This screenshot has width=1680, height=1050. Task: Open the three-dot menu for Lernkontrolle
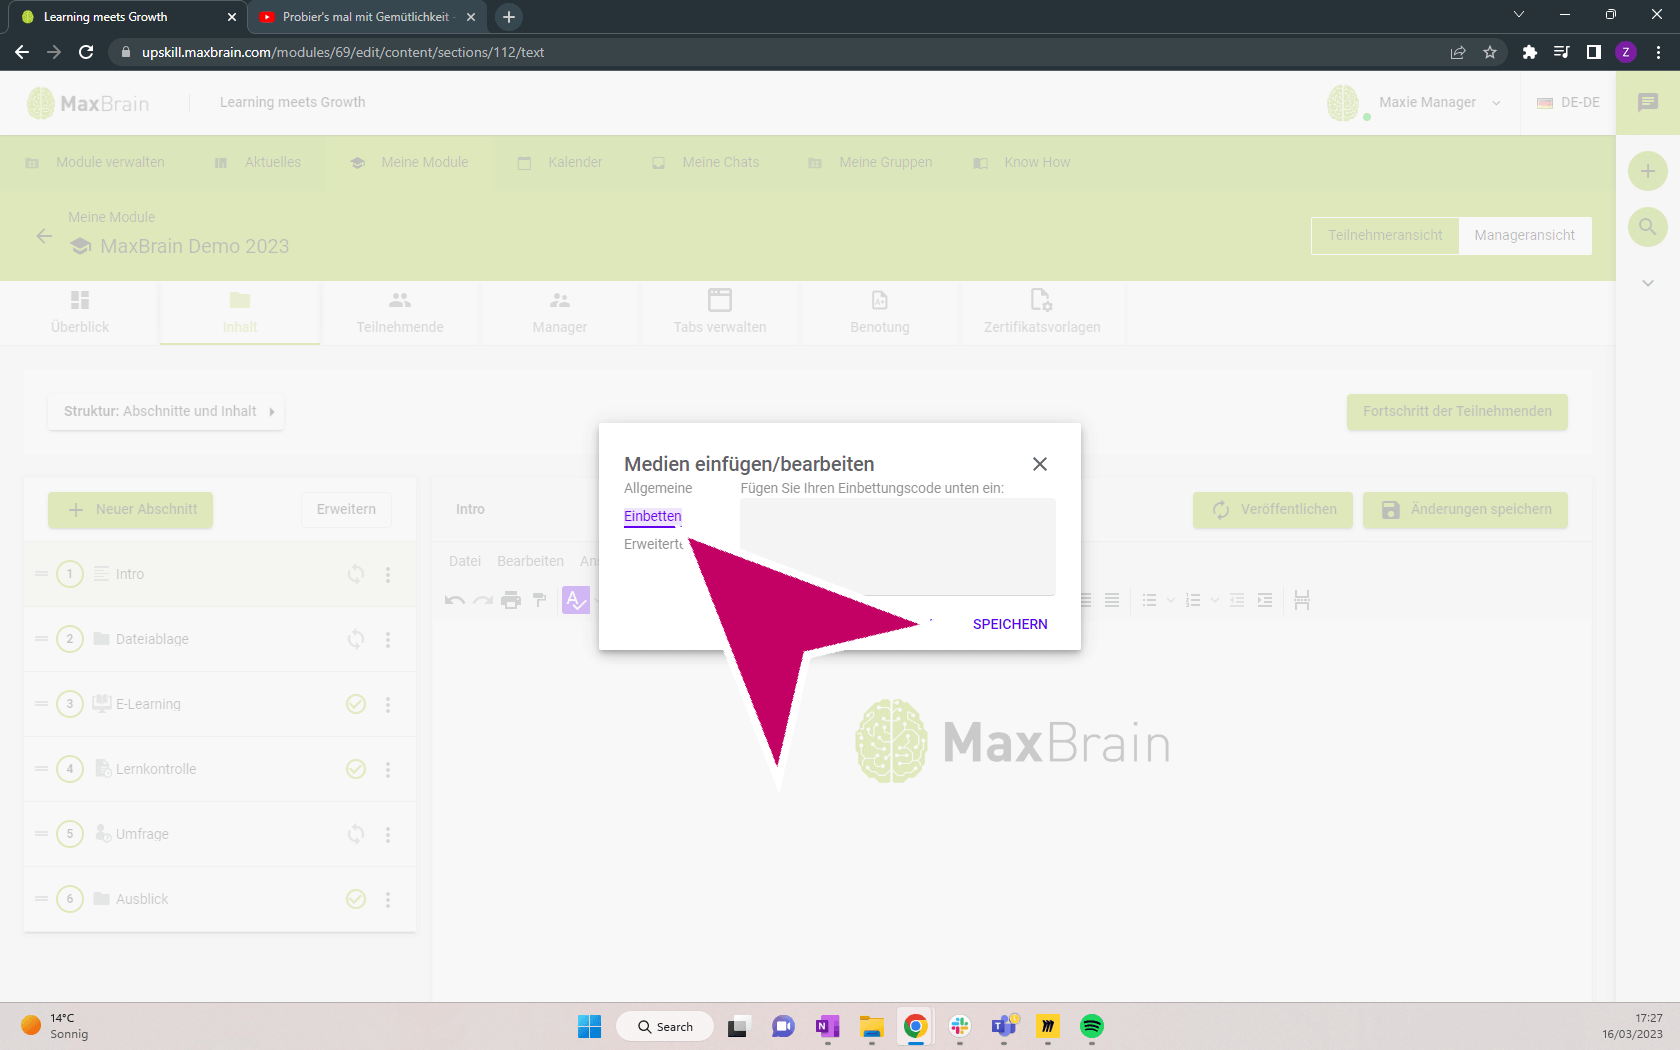(388, 769)
